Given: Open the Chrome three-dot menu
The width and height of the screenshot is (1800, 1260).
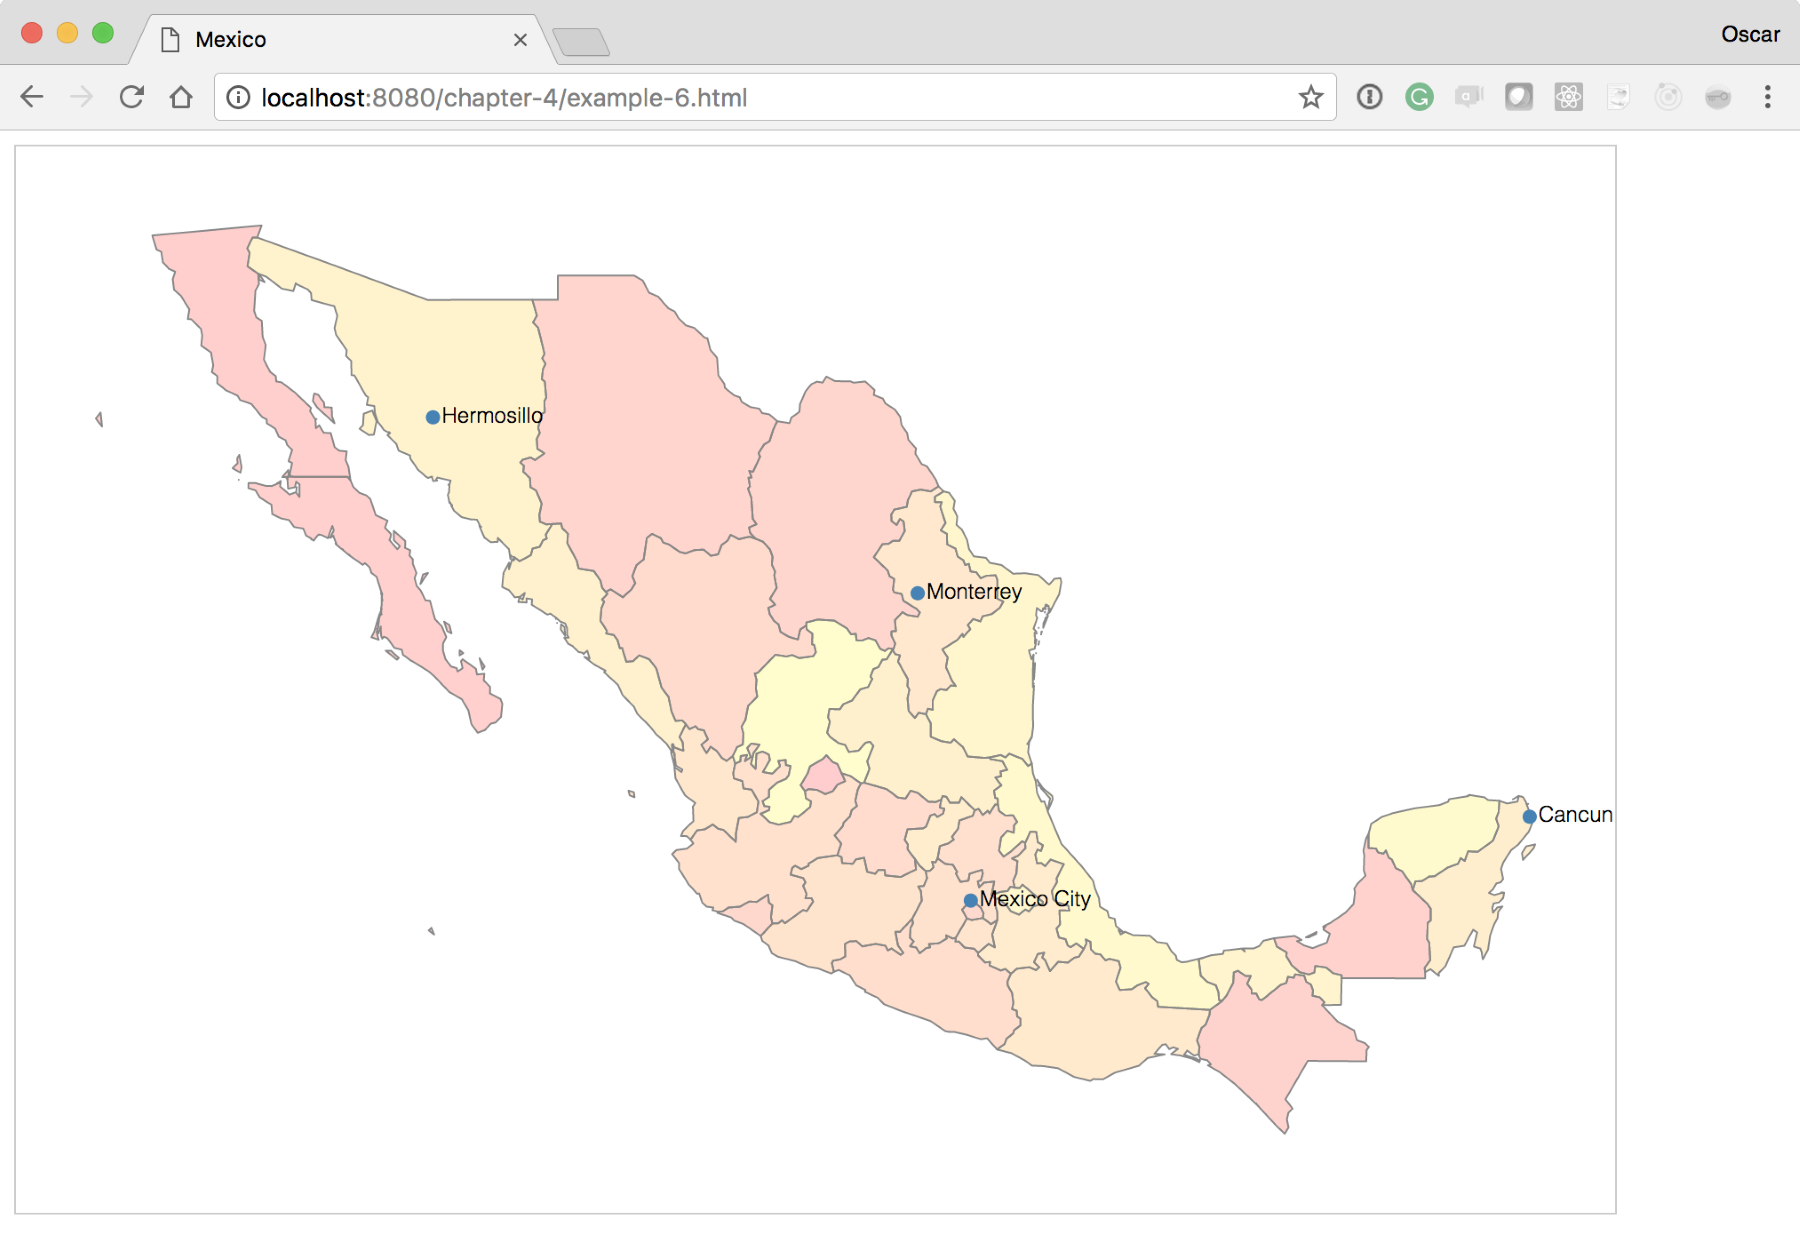Looking at the screenshot, I should click(x=1768, y=97).
